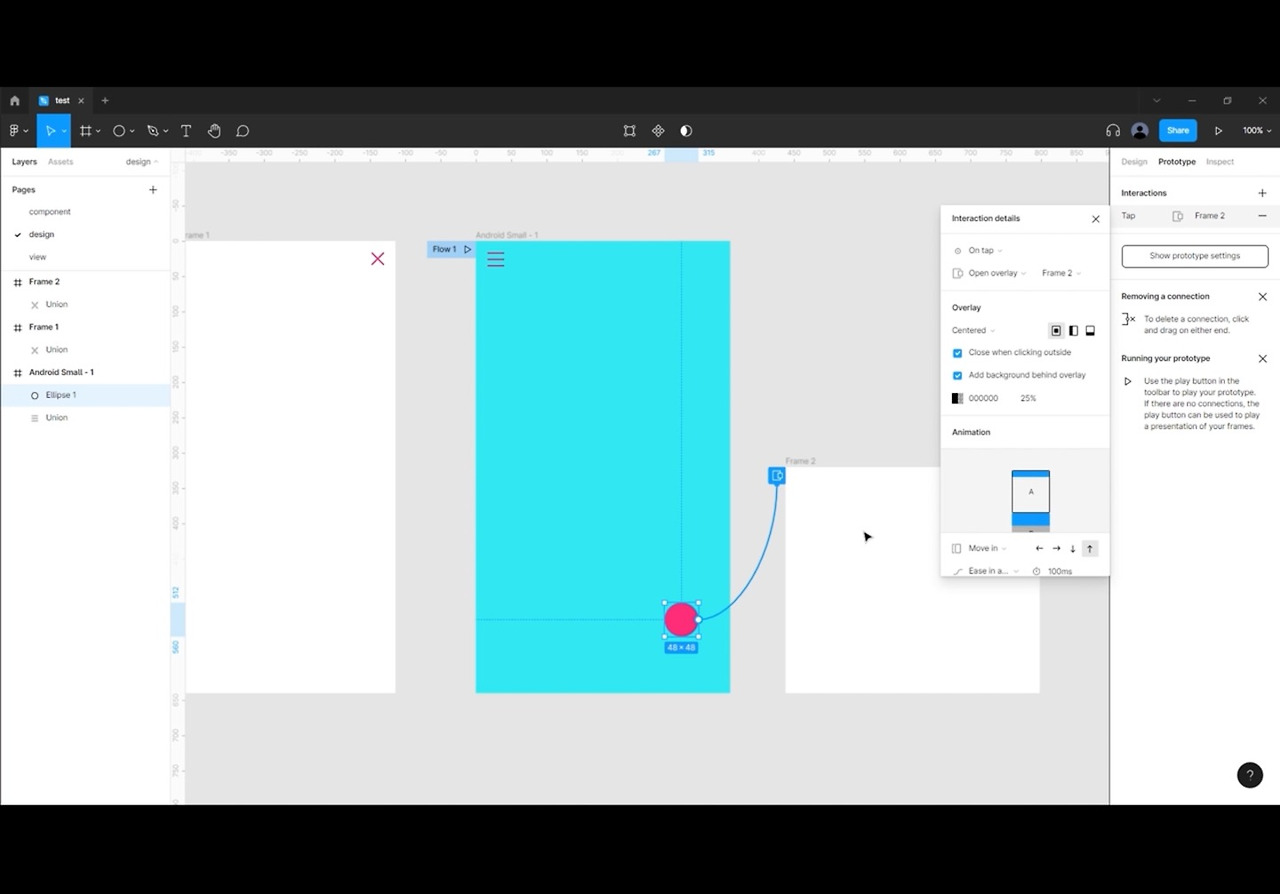The width and height of the screenshot is (1280, 894).
Task: Select the Hand tool
Action: 214,131
